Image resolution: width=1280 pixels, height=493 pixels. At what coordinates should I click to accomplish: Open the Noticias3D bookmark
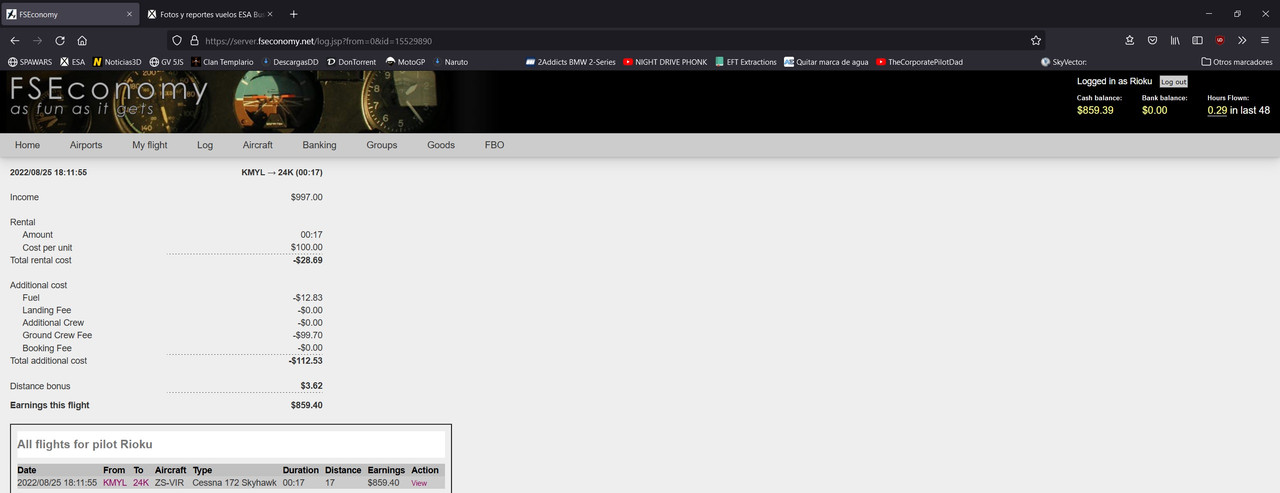tap(117, 62)
